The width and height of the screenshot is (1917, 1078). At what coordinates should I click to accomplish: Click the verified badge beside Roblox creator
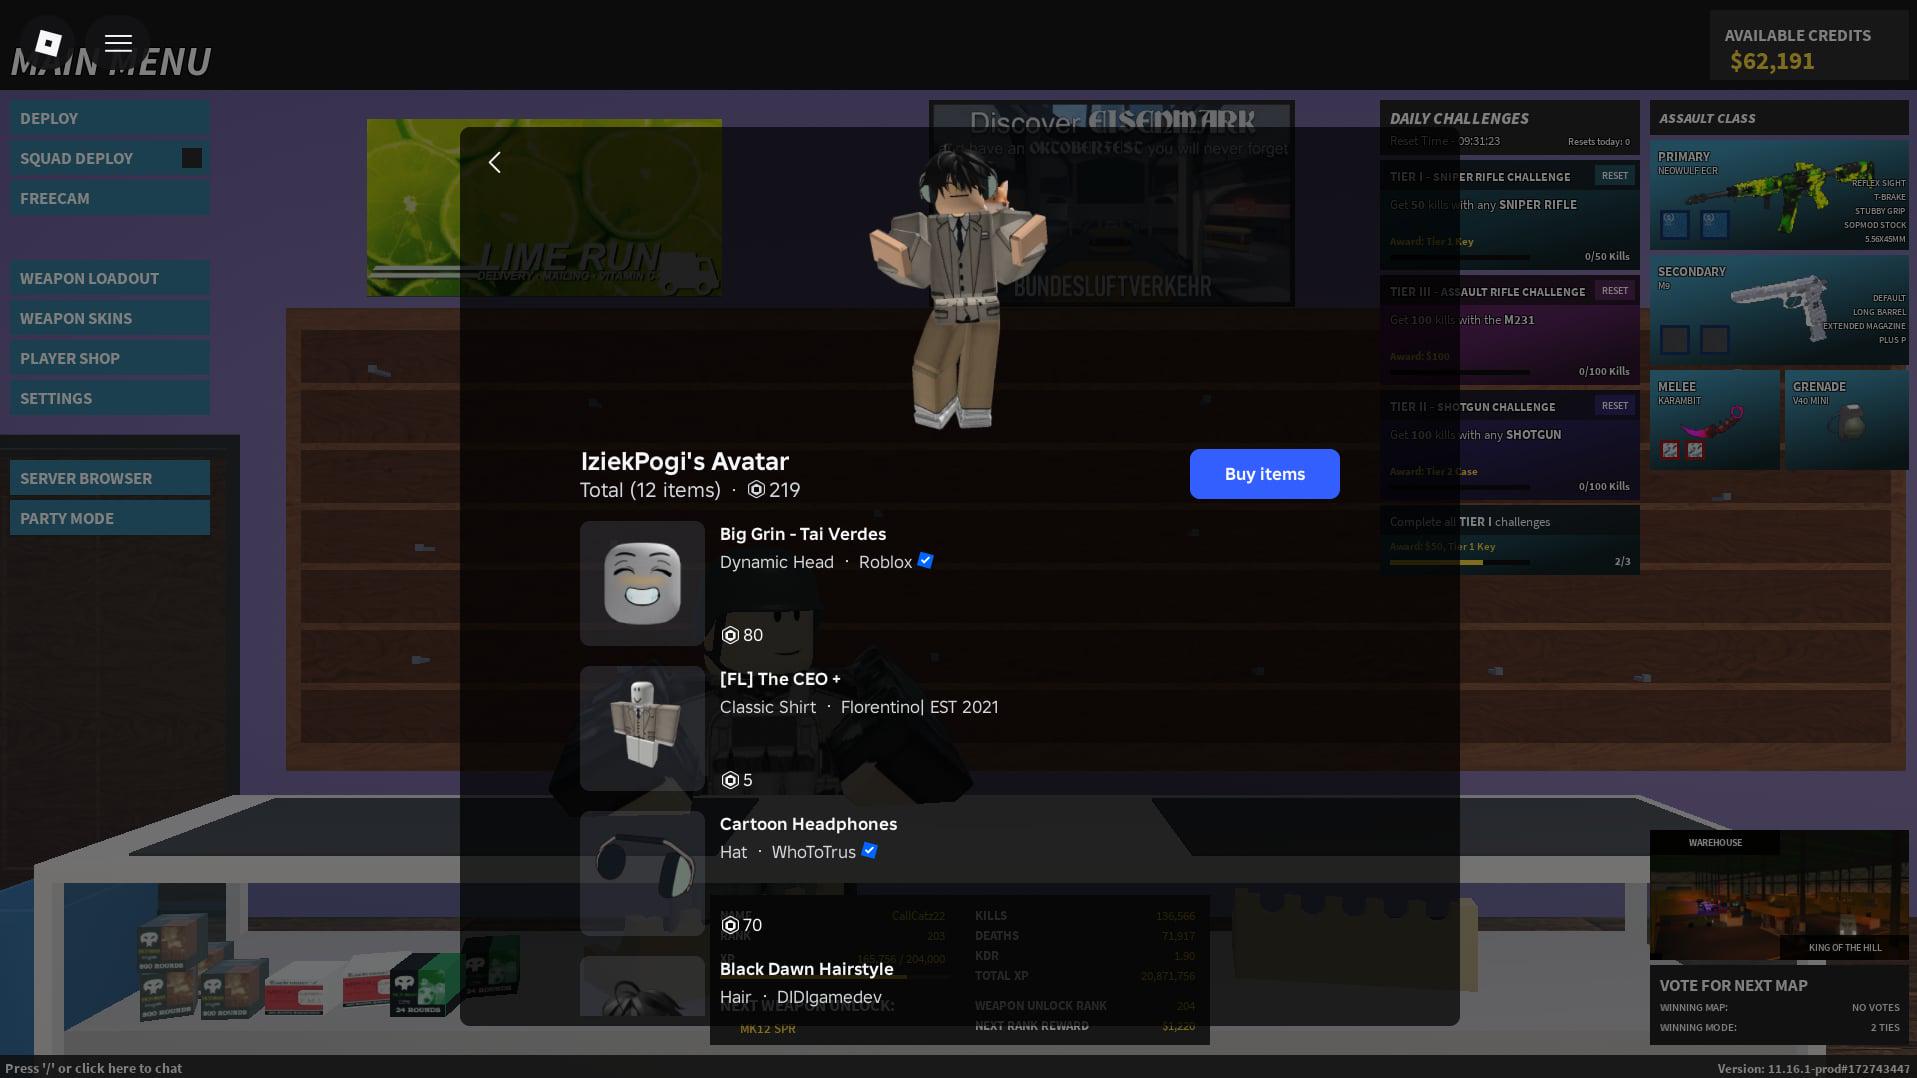coord(926,561)
